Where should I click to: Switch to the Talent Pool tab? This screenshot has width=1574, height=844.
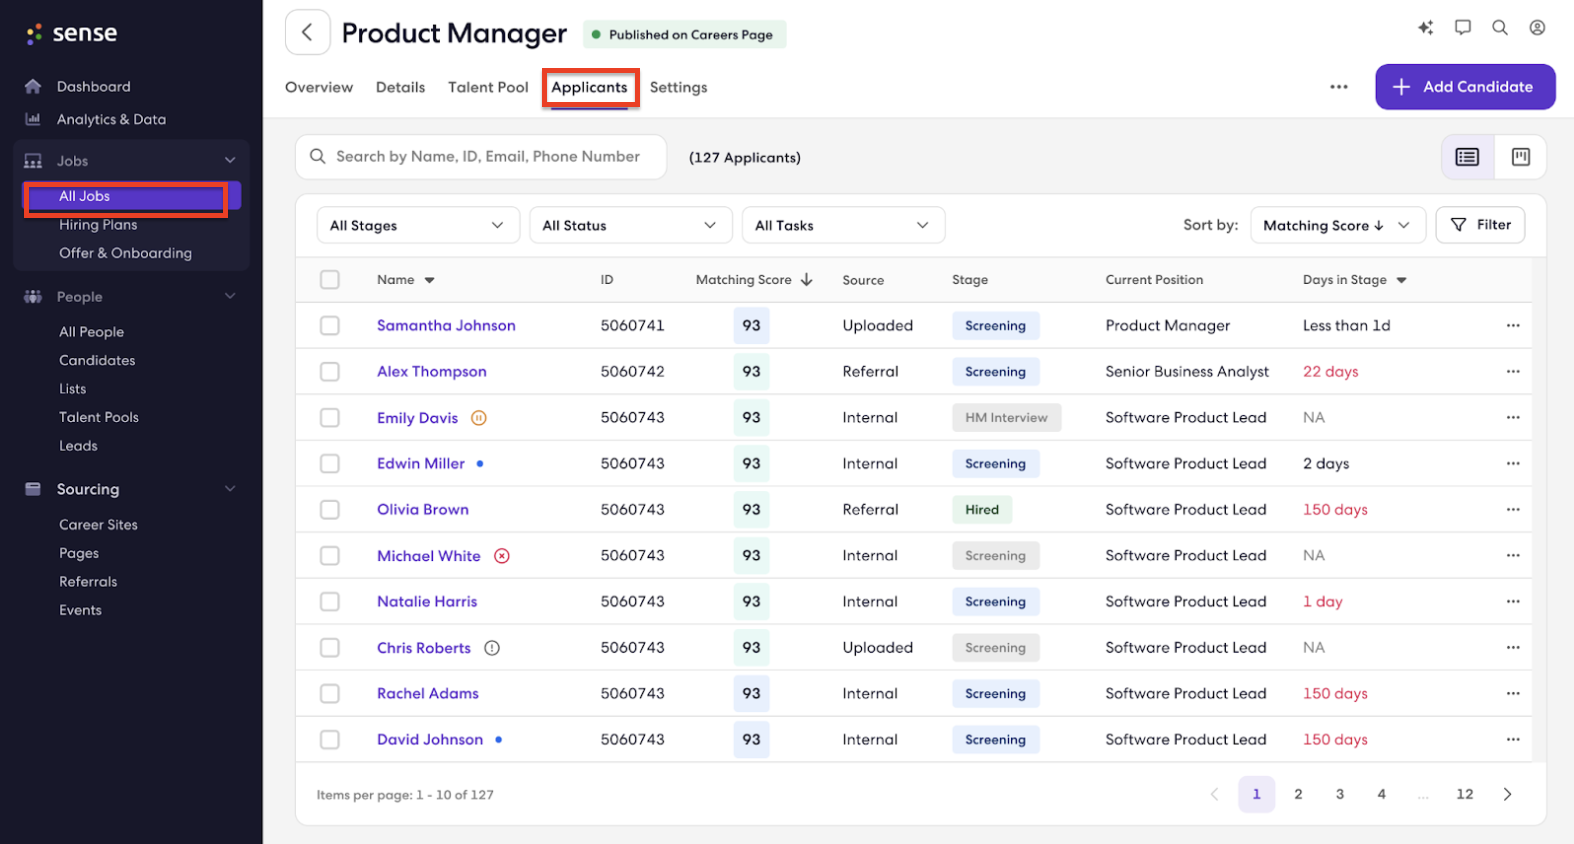pyautogui.click(x=488, y=87)
